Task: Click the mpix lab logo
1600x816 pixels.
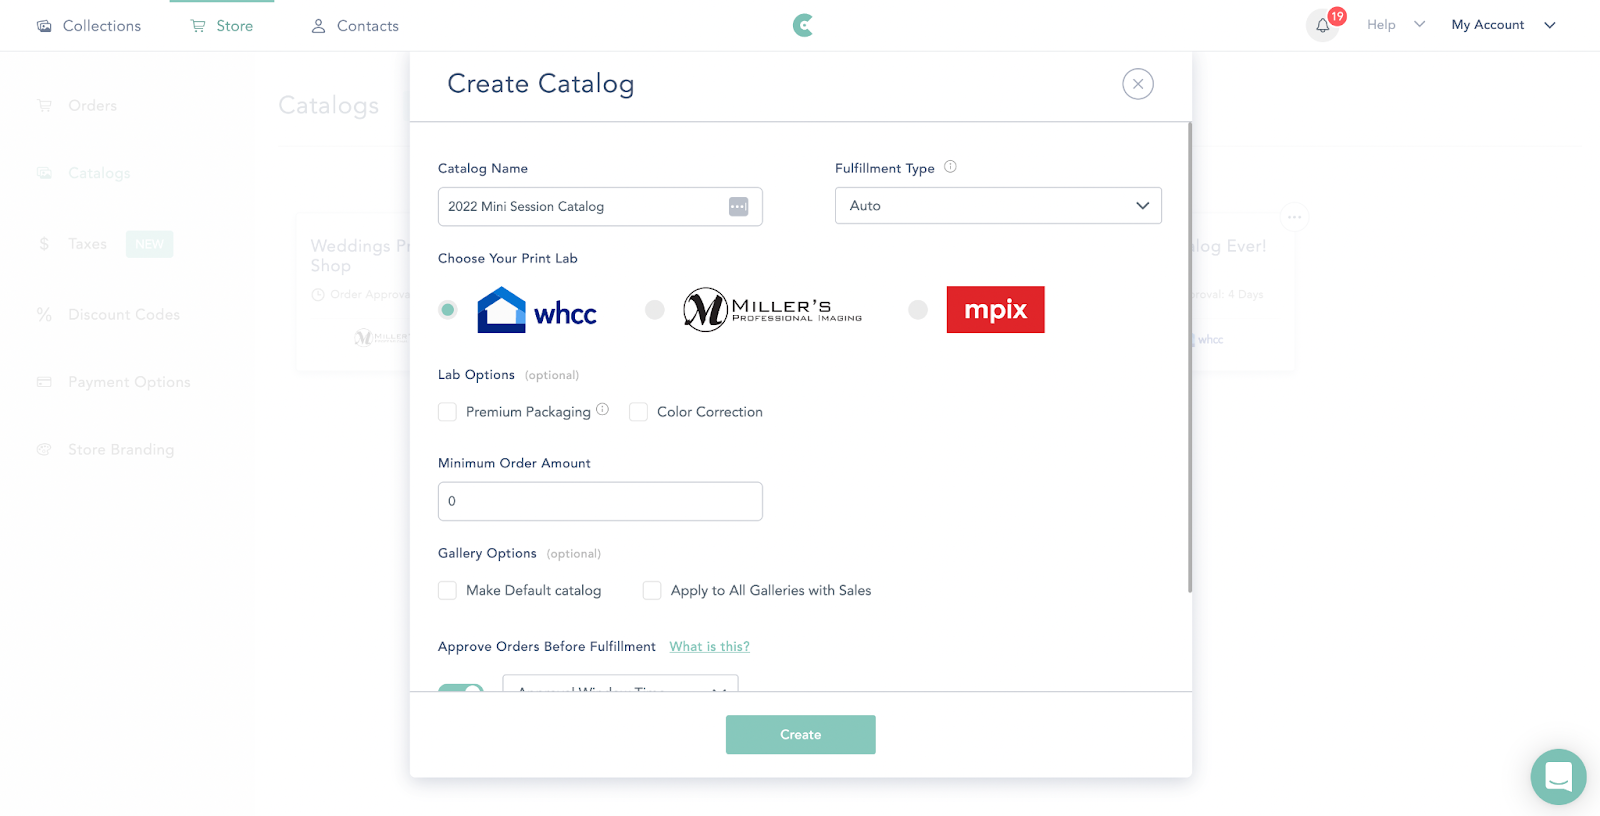Action: point(995,310)
